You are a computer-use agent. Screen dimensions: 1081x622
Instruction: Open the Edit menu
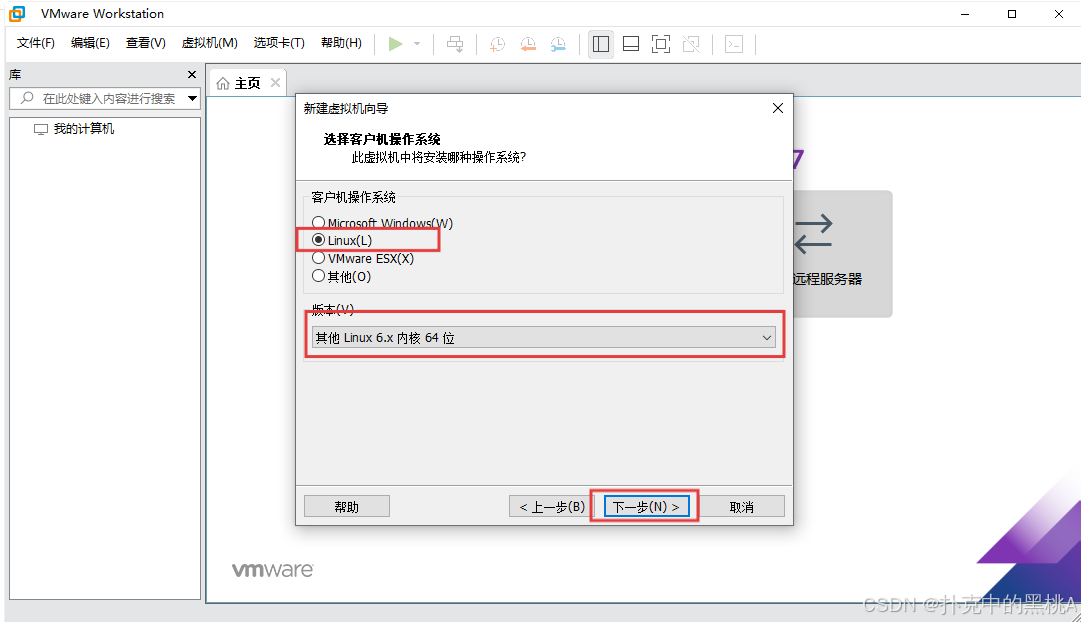point(90,43)
